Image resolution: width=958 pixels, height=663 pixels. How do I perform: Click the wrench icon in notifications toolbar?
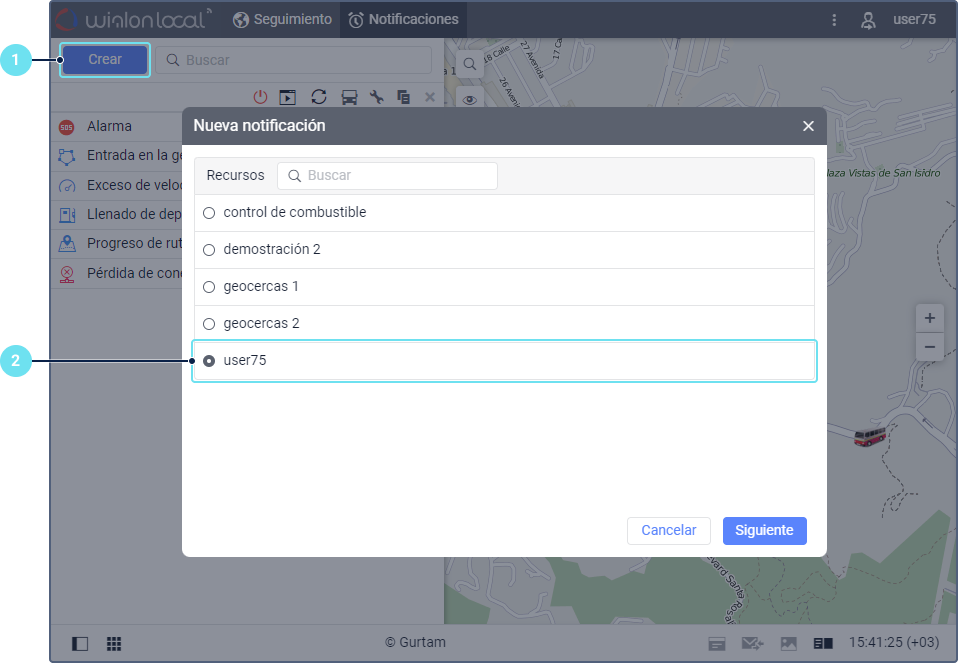pos(377,97)
